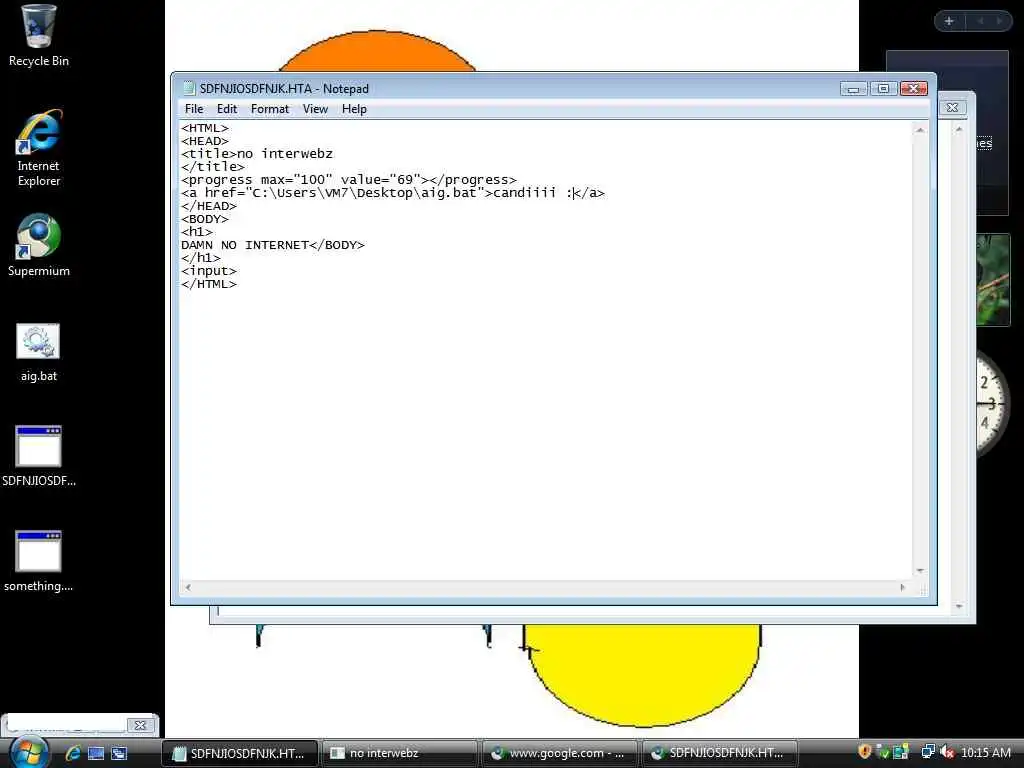Switch to SDFNJIOSDFNJK.HTA Notepad taskbar button
The image size is (1024, 768).
pyautogui.click(x=240, y=753)
